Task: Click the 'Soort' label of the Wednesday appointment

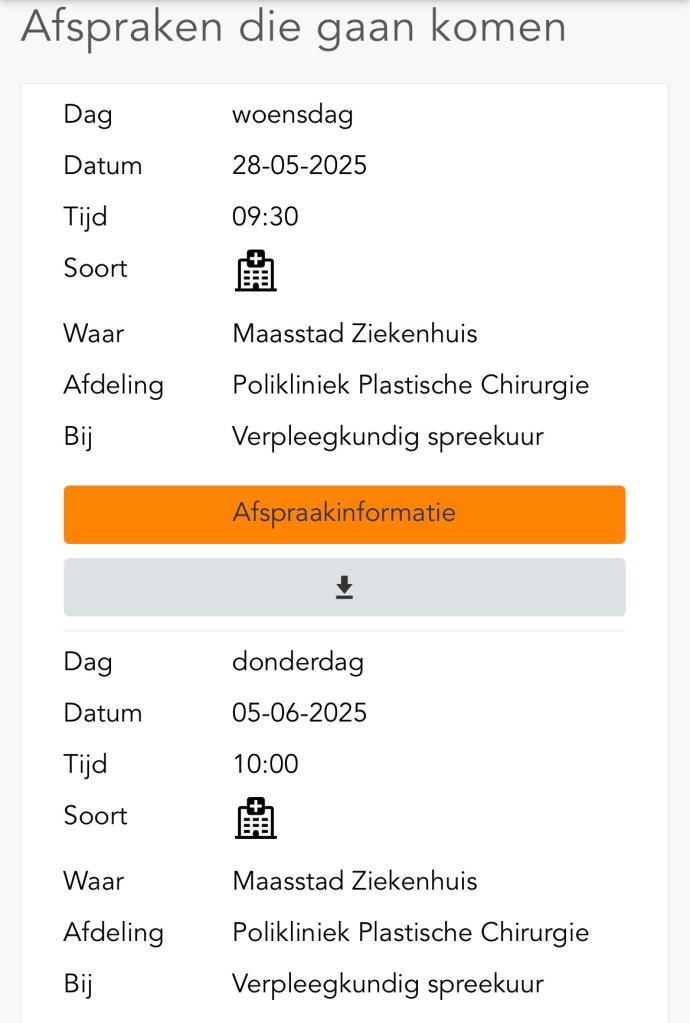Action: pos(95,268)
